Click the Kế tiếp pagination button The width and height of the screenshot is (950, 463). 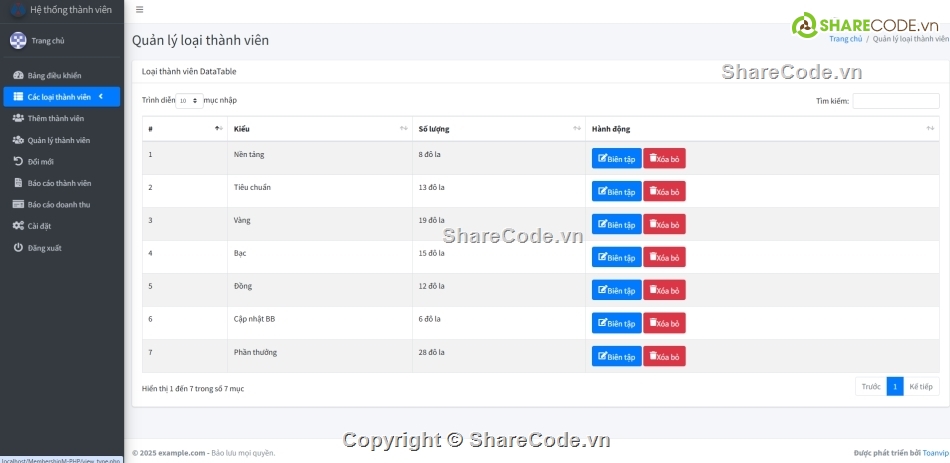click(x=921, y=387)
